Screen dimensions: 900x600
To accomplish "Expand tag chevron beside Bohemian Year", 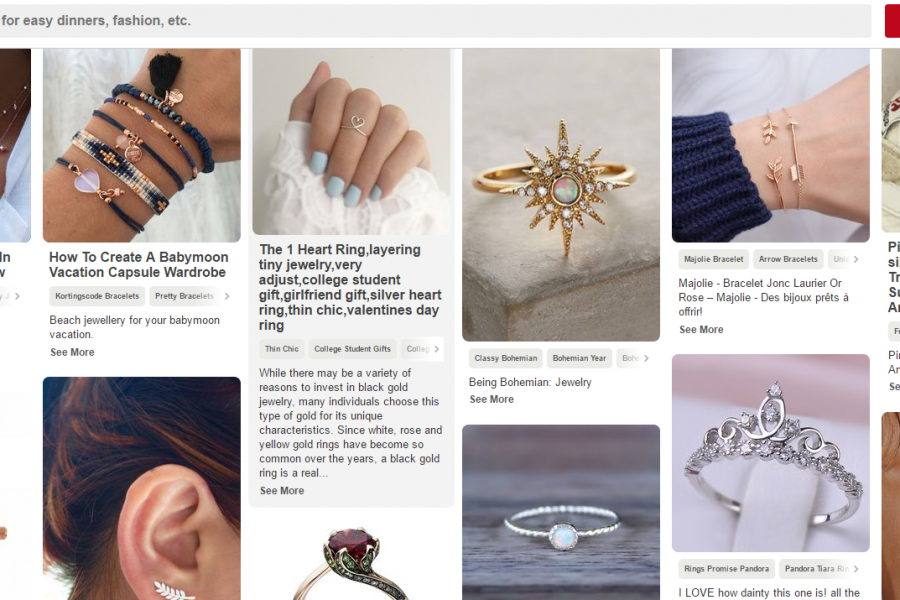I will (646, 358).
